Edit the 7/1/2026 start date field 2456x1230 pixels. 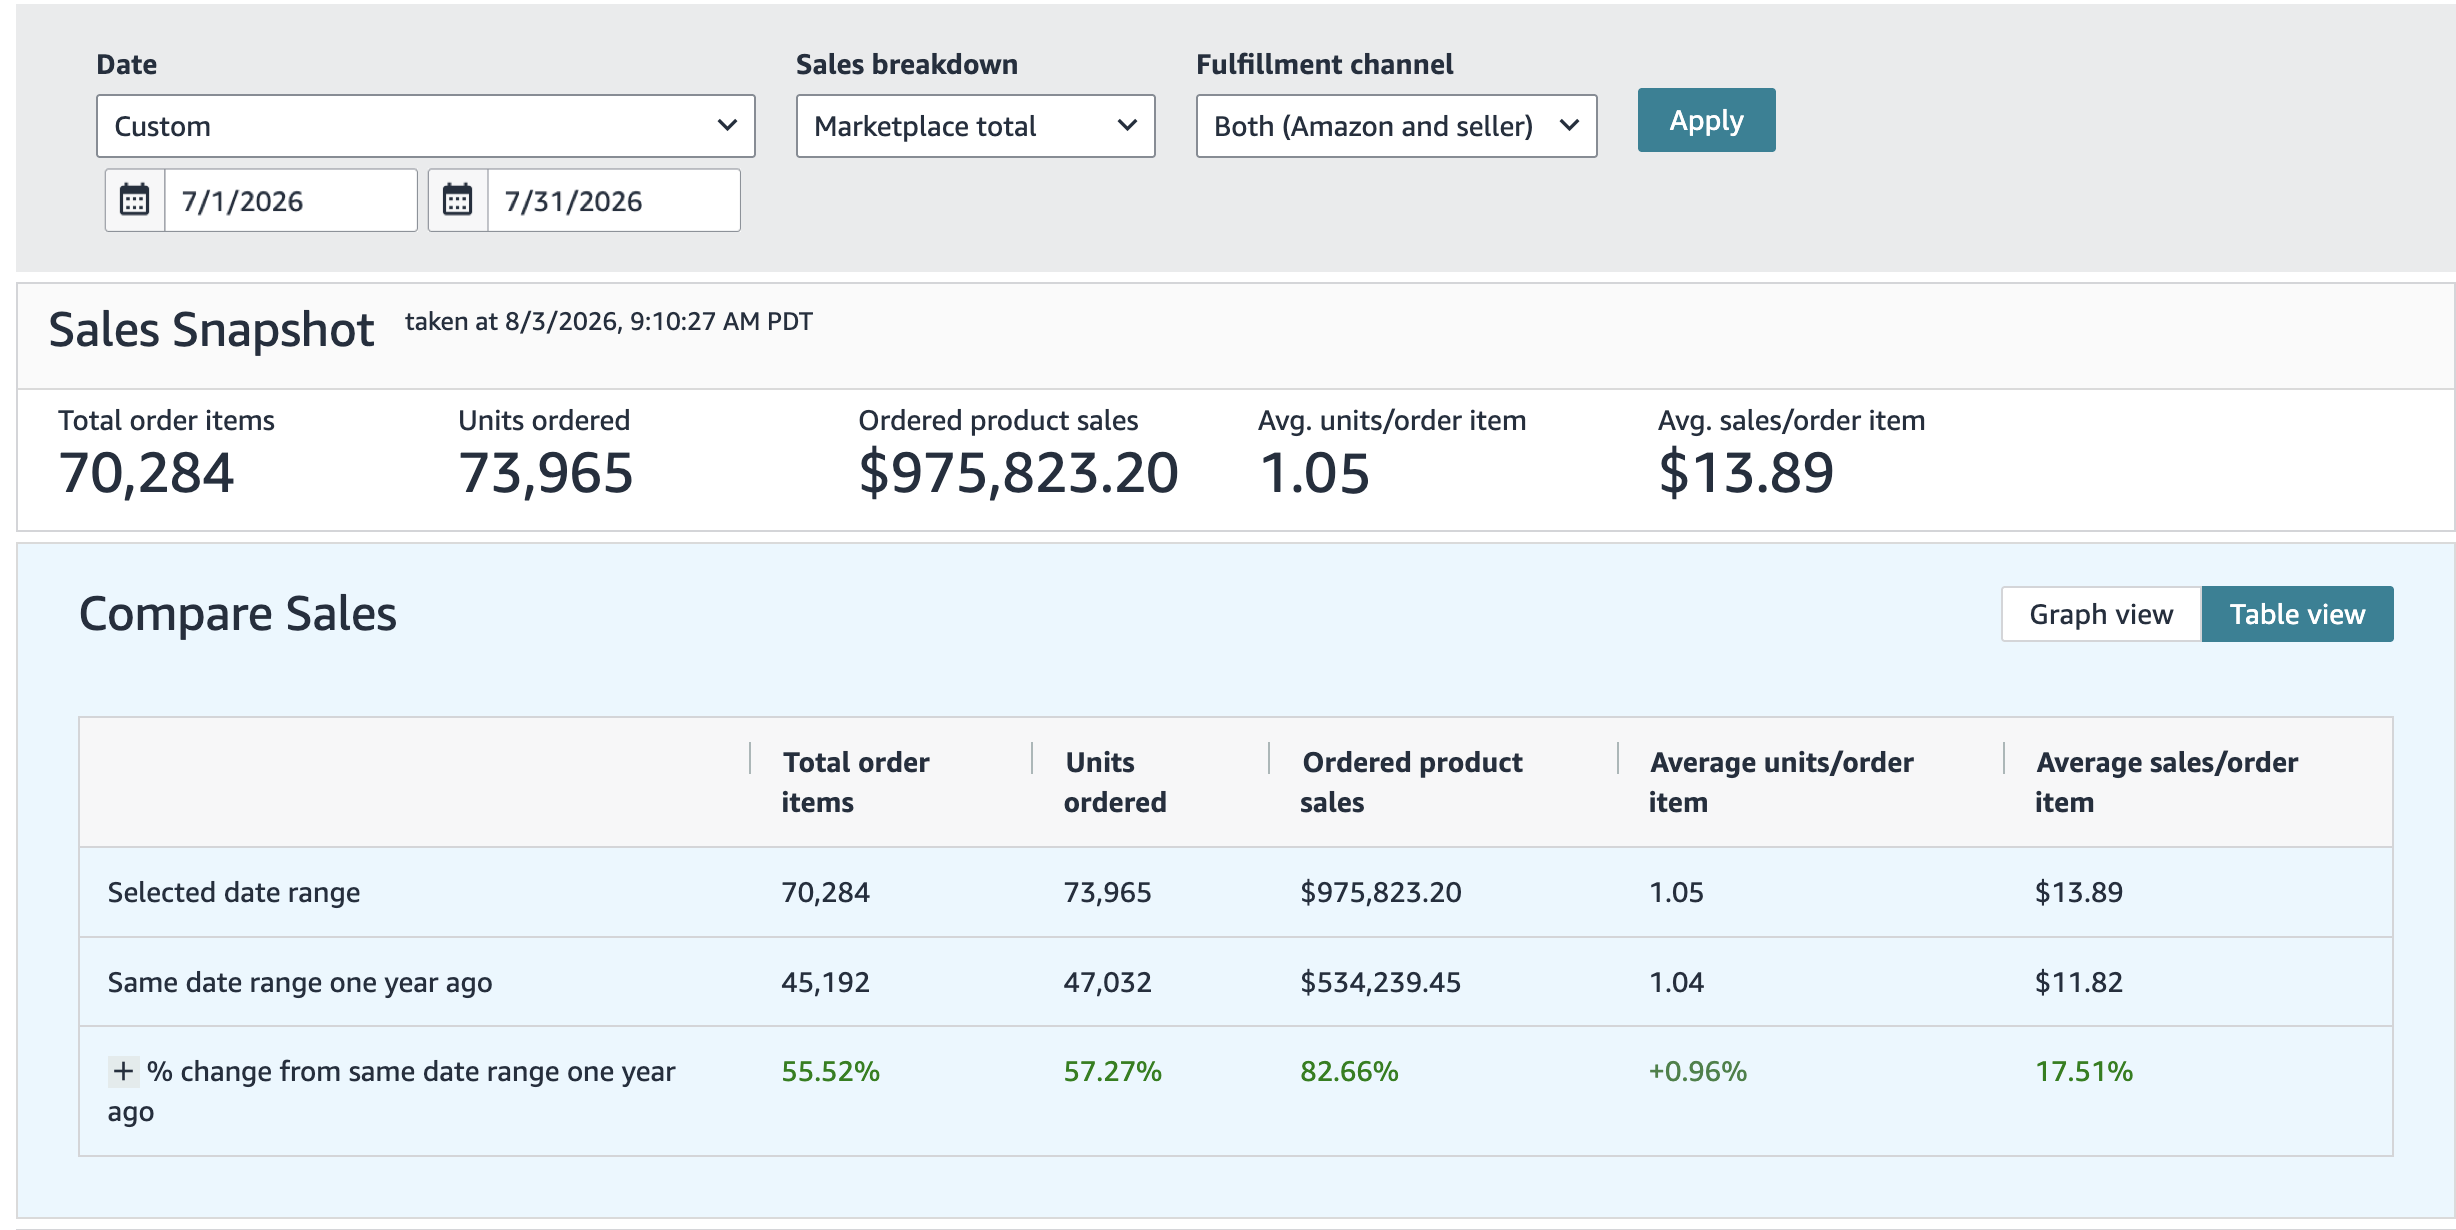(291, 200)
